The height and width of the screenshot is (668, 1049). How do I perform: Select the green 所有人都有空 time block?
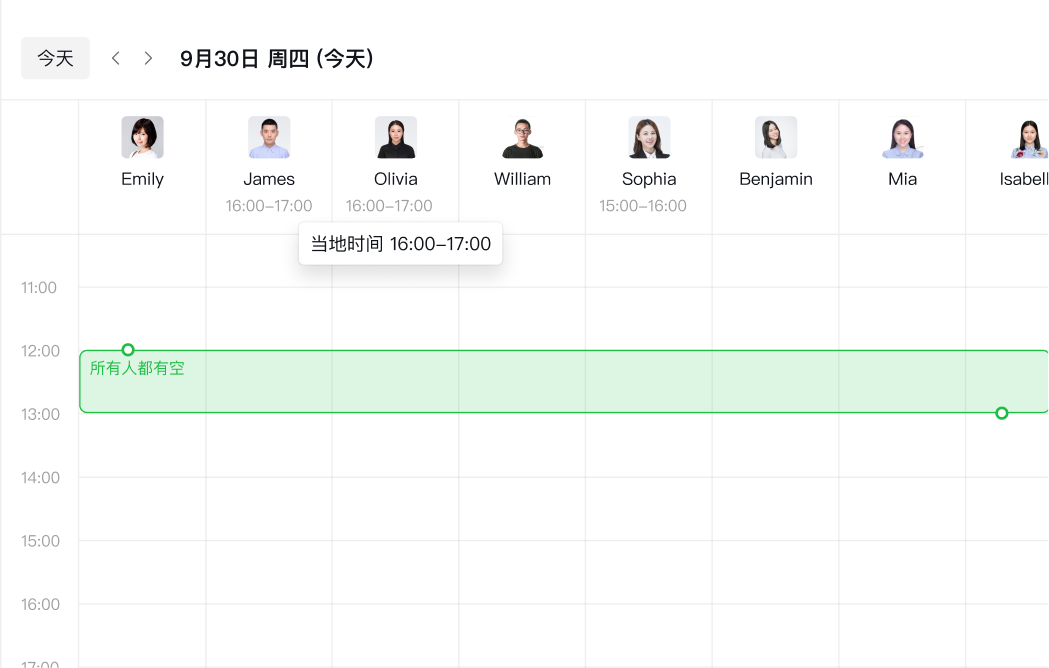(560, 385)
